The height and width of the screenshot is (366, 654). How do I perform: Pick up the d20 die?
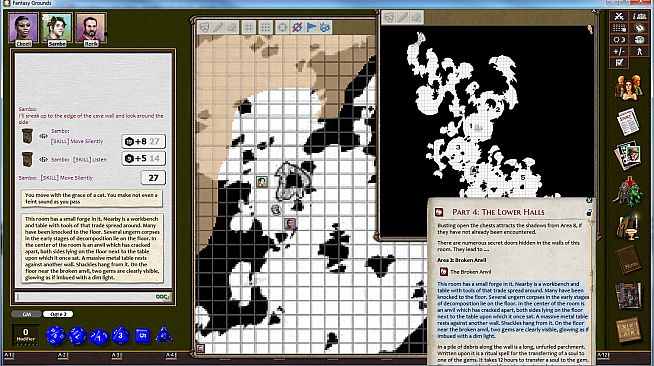(x=55, y=335)
